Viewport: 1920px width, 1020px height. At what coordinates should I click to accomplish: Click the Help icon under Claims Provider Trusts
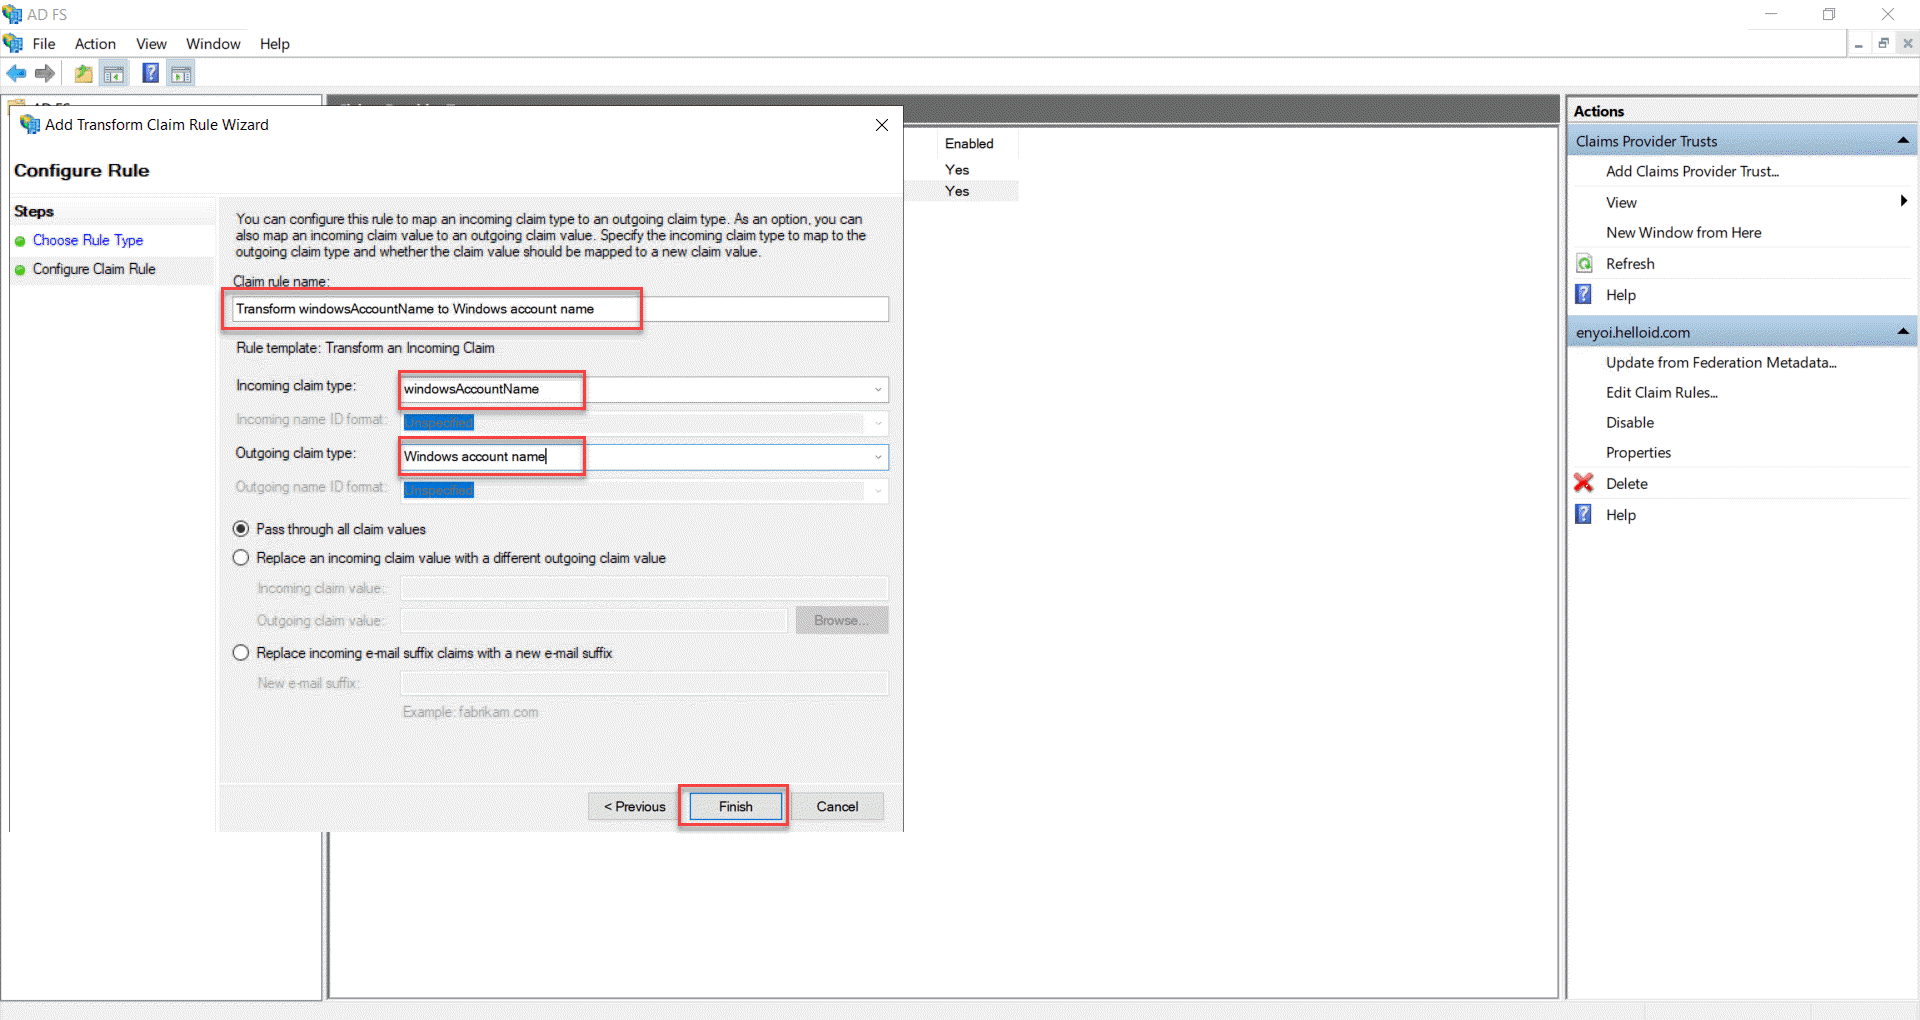(1584, 294)
